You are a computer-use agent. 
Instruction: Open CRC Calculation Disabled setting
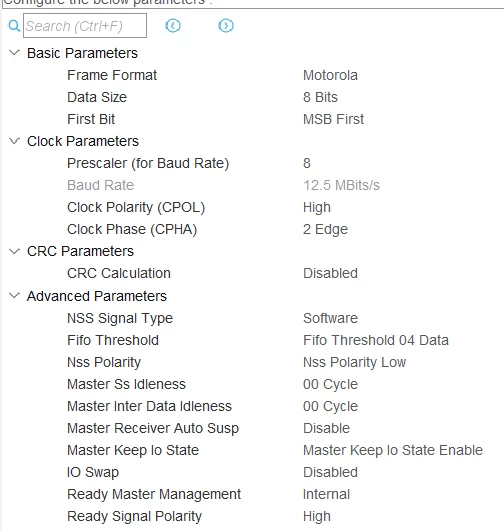point(330,273)
